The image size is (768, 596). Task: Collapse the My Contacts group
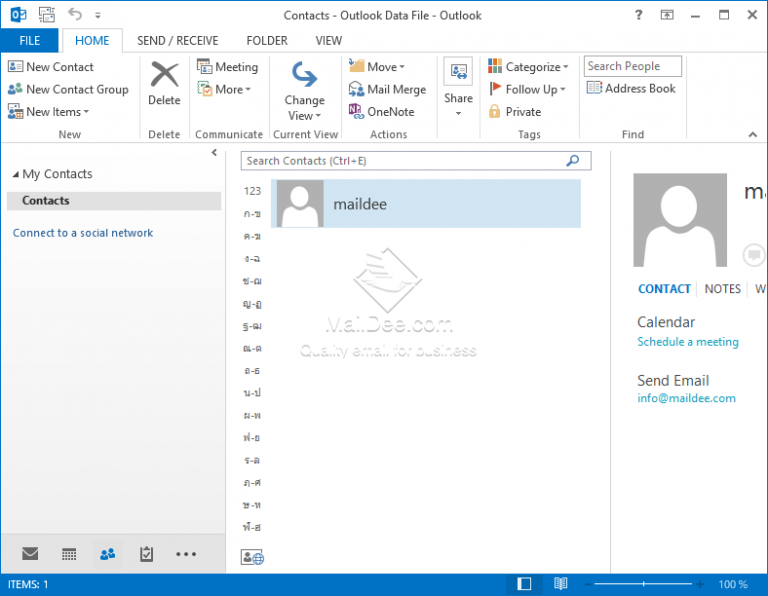pos(15,175)
